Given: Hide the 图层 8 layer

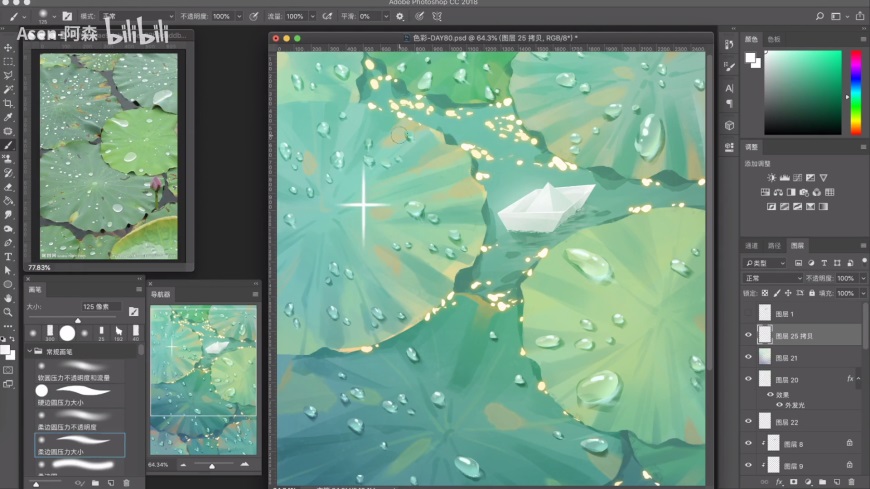Looking at the screenshot, I should coord(748,443).
